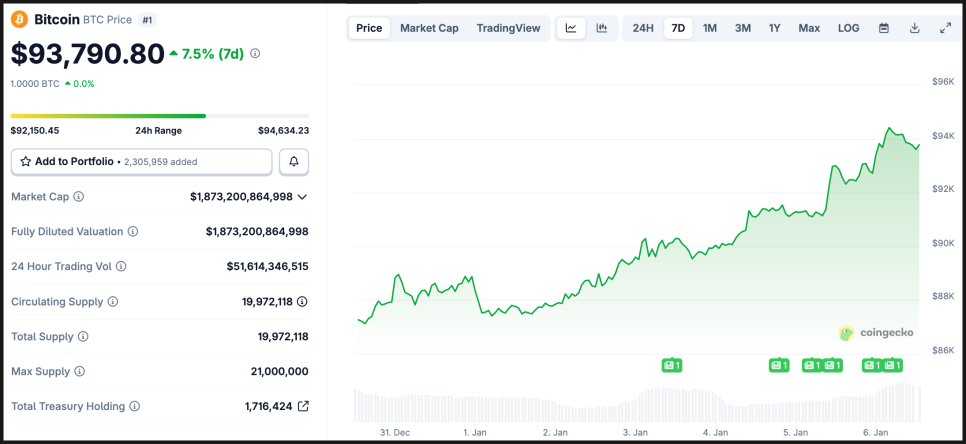
Task: Click the news marker near 3 Jan
Action: (672, 365)
